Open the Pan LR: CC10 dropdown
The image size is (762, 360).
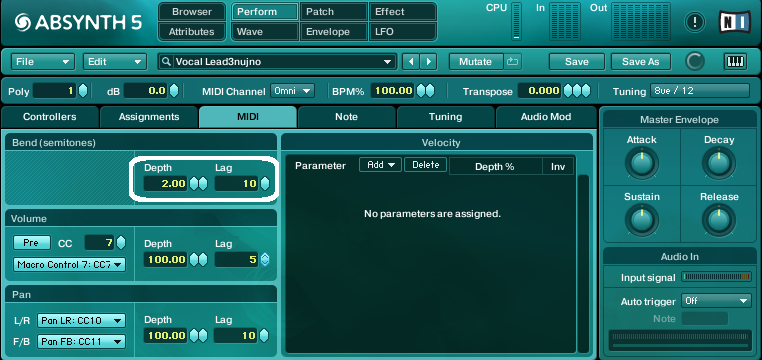point(81,321)
